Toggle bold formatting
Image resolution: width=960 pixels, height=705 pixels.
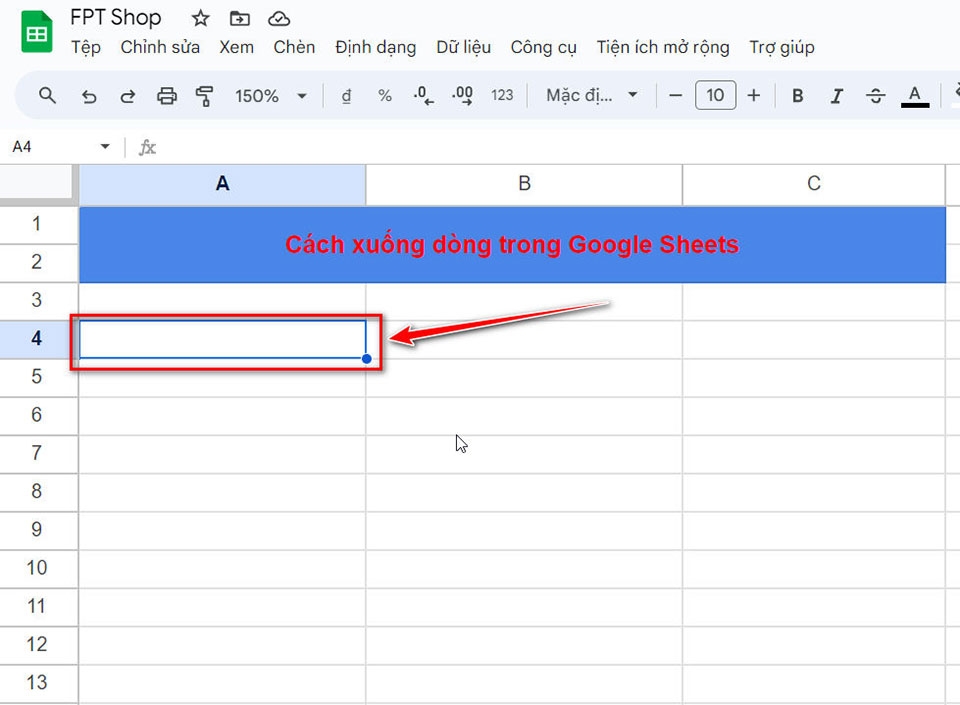797,95
